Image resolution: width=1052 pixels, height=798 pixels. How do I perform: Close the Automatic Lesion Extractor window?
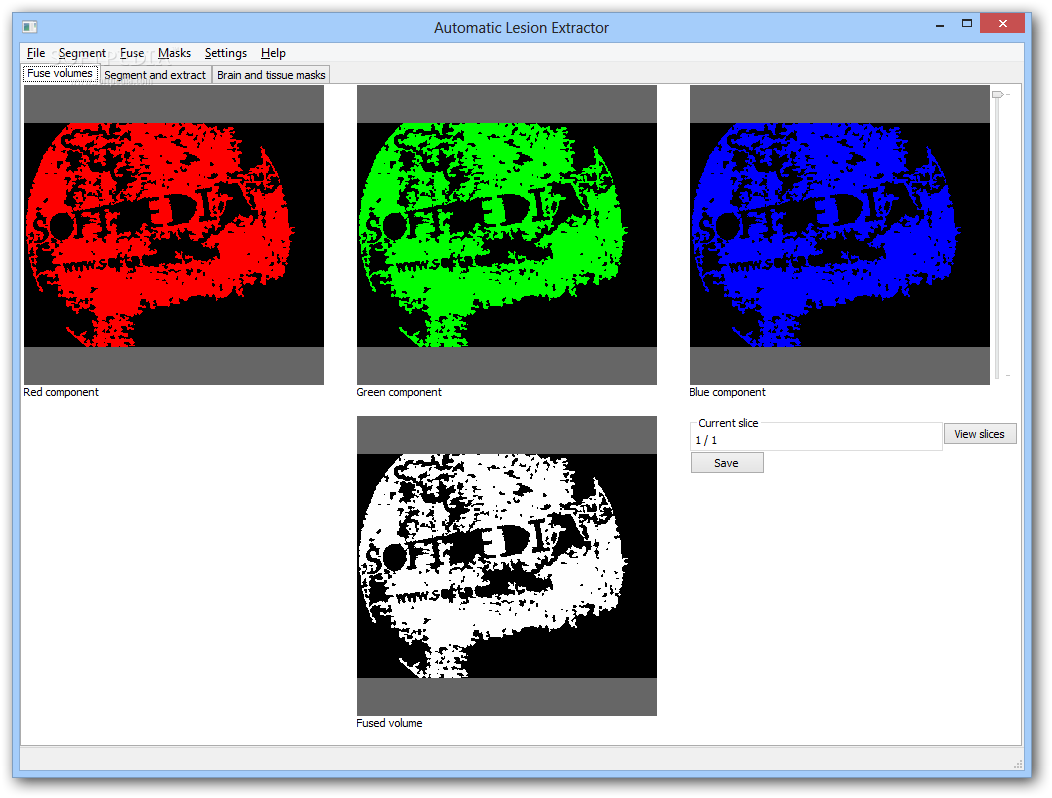pyautogui.click(x=1002, y=23)
